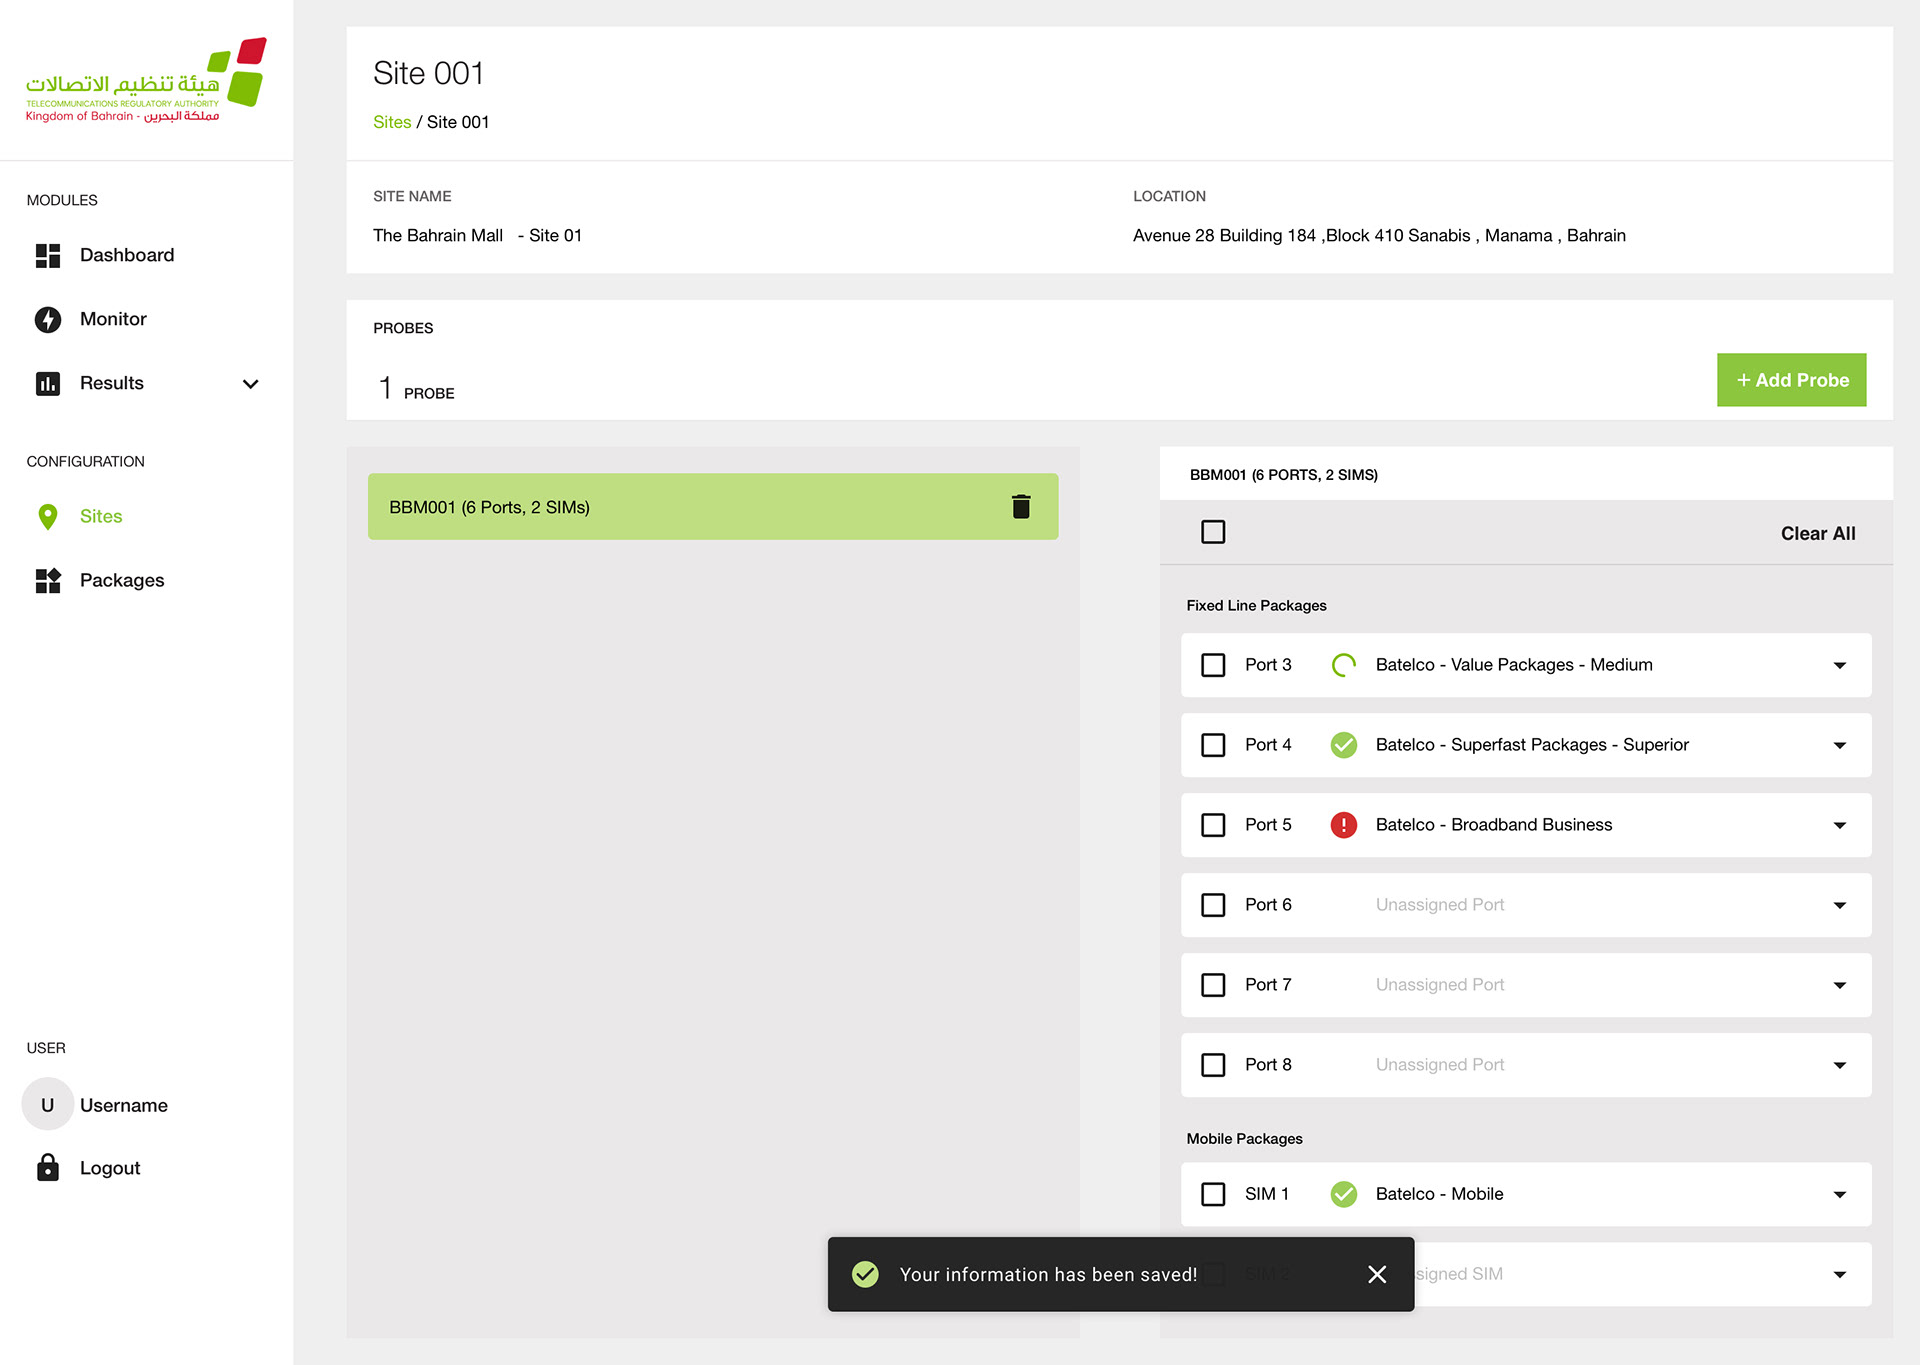Follow the Sites breadcrumb link
1920x1365 pixels.
point(392,122)
